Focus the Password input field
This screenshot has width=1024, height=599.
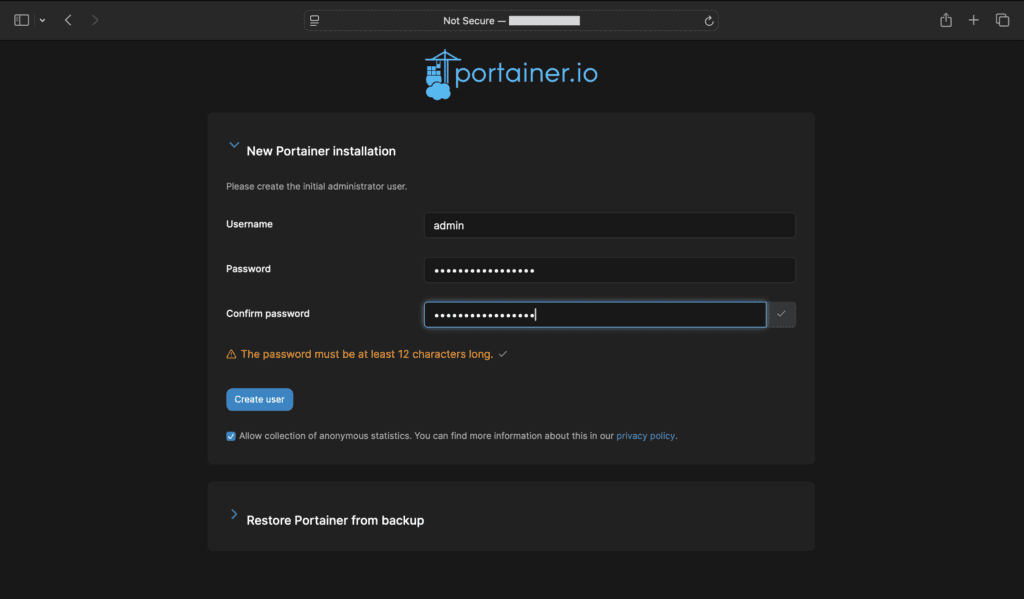609,270
